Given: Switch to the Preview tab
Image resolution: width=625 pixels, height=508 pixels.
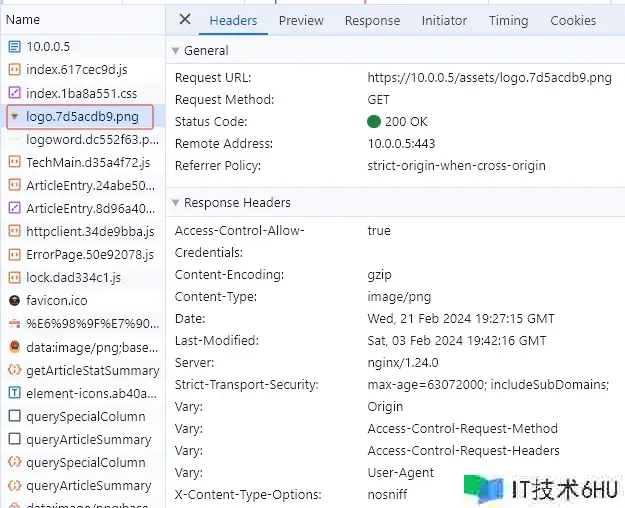Looking at the screenshot, I should pyautogui.click(x=301, y=20).
